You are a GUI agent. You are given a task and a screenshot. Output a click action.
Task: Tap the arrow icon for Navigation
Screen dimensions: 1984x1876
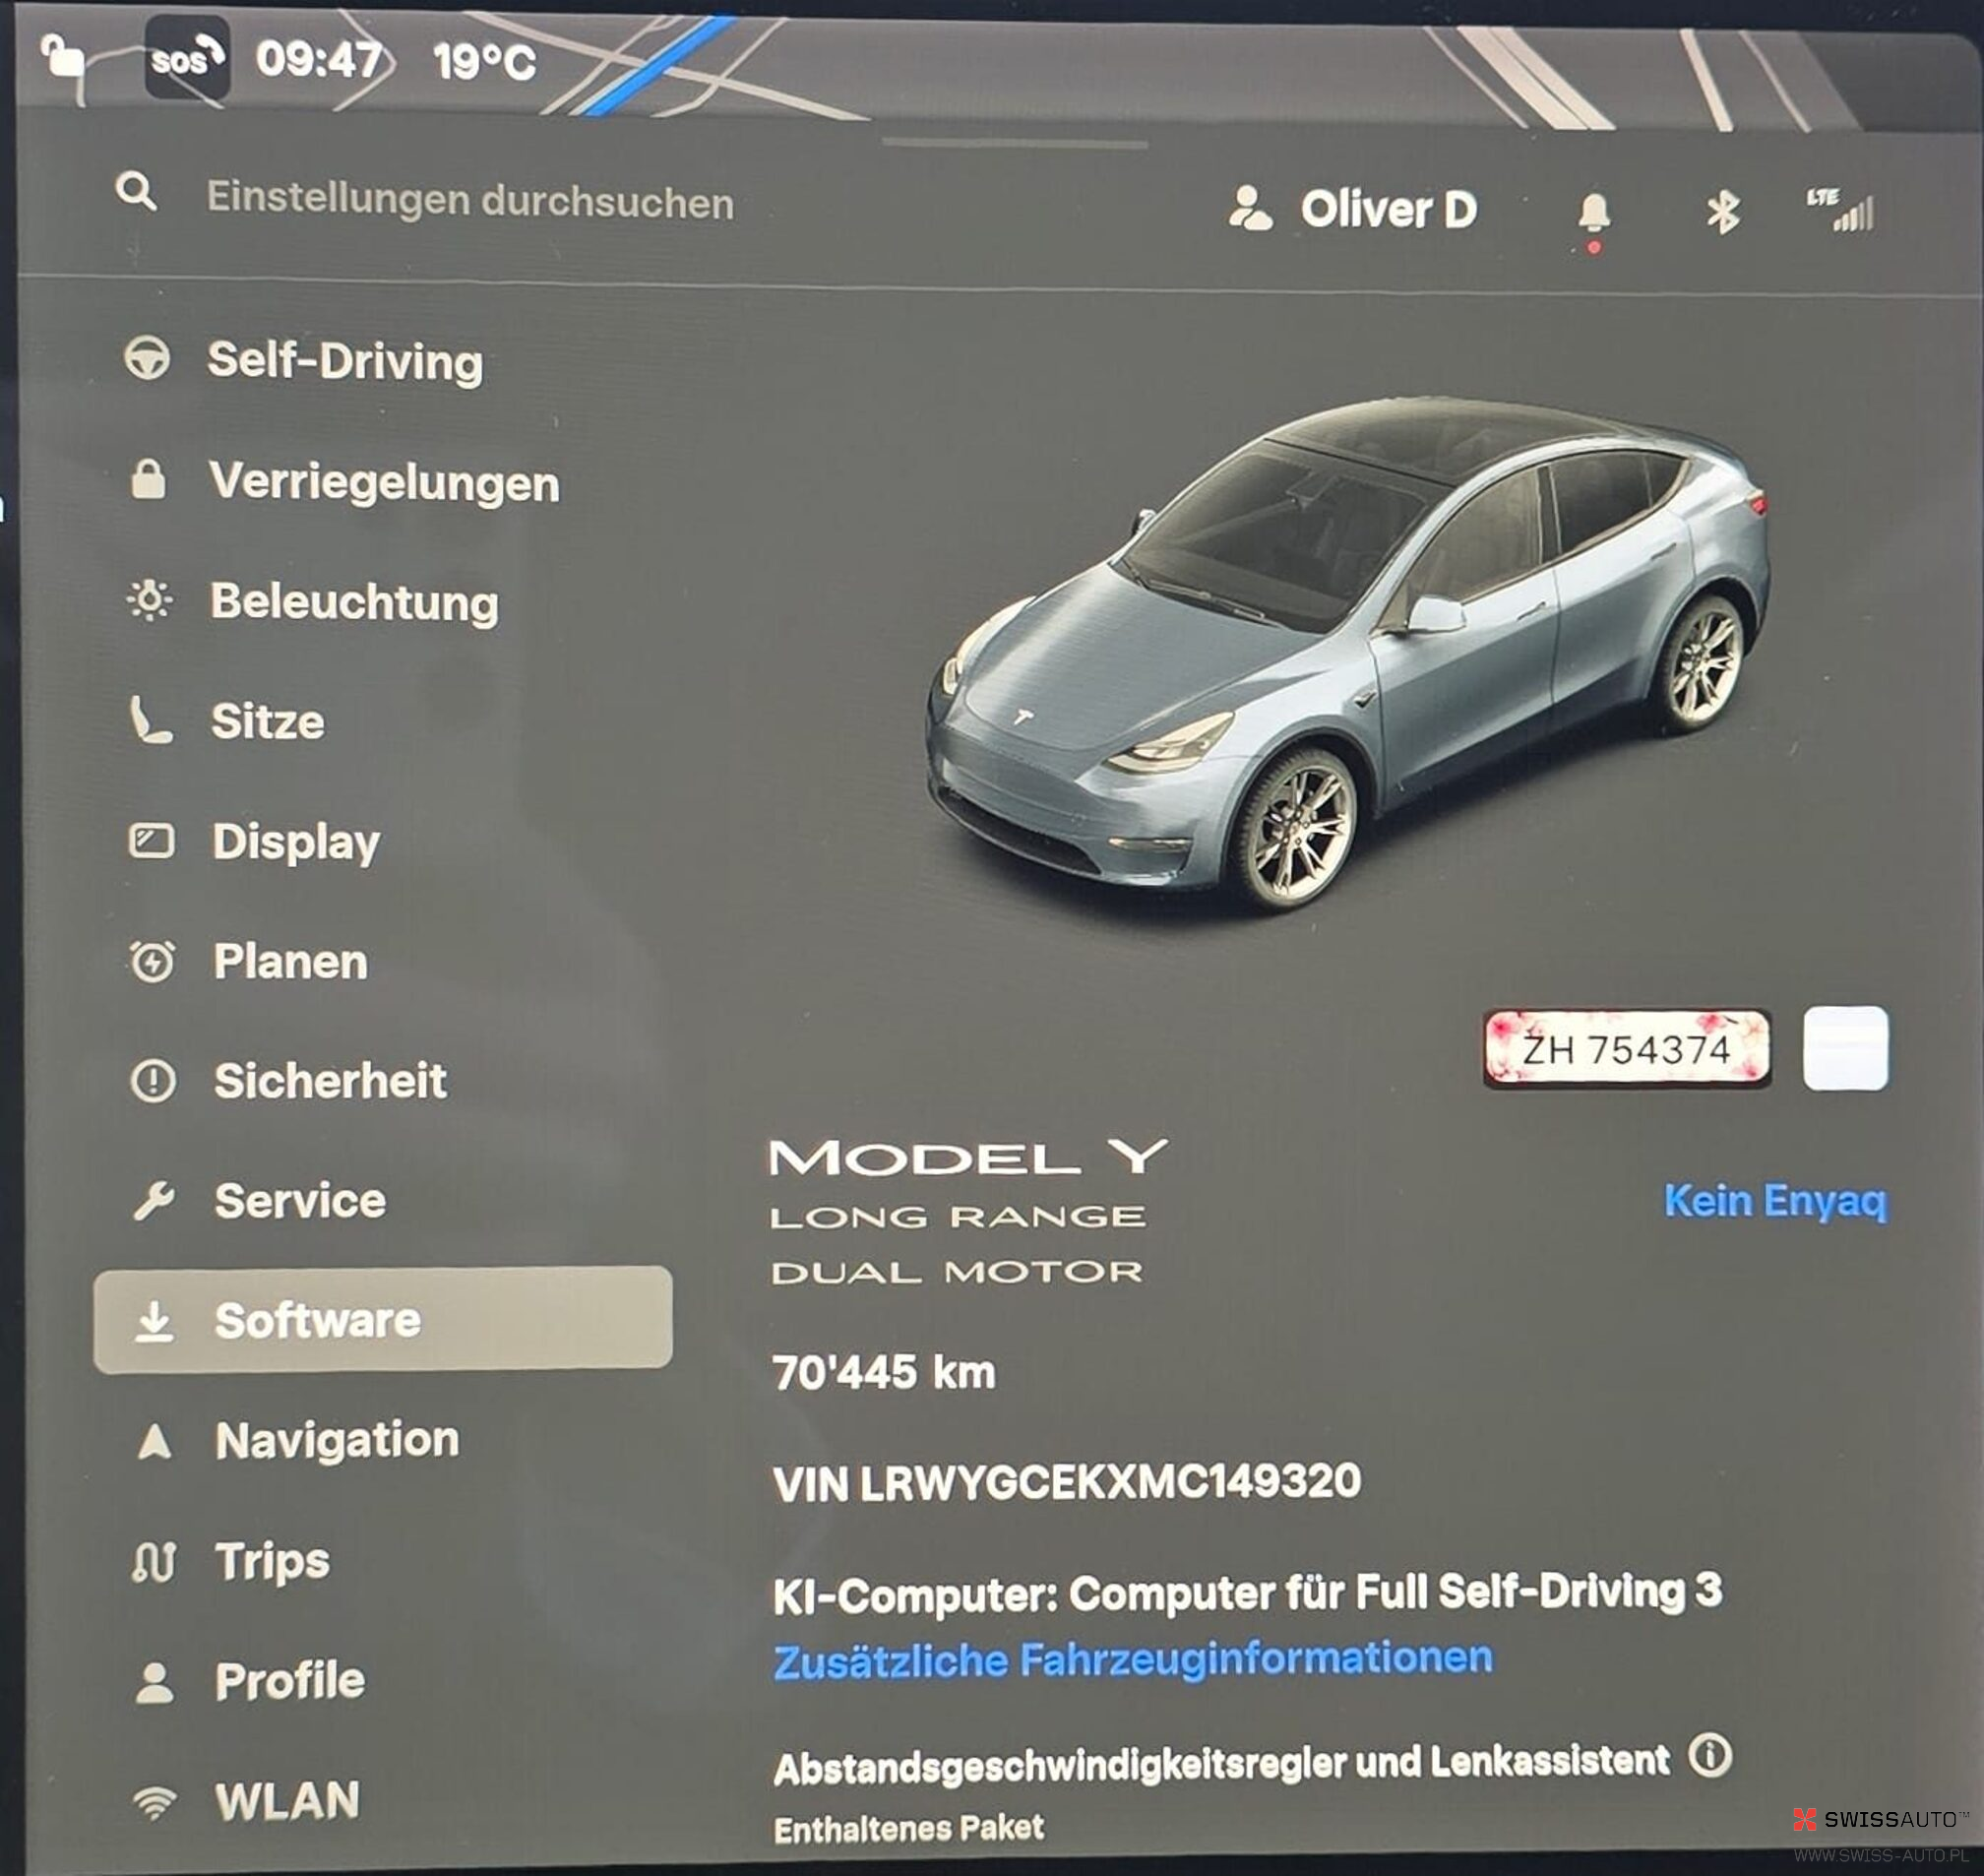pyautogui.click(x=154, y=1441)
